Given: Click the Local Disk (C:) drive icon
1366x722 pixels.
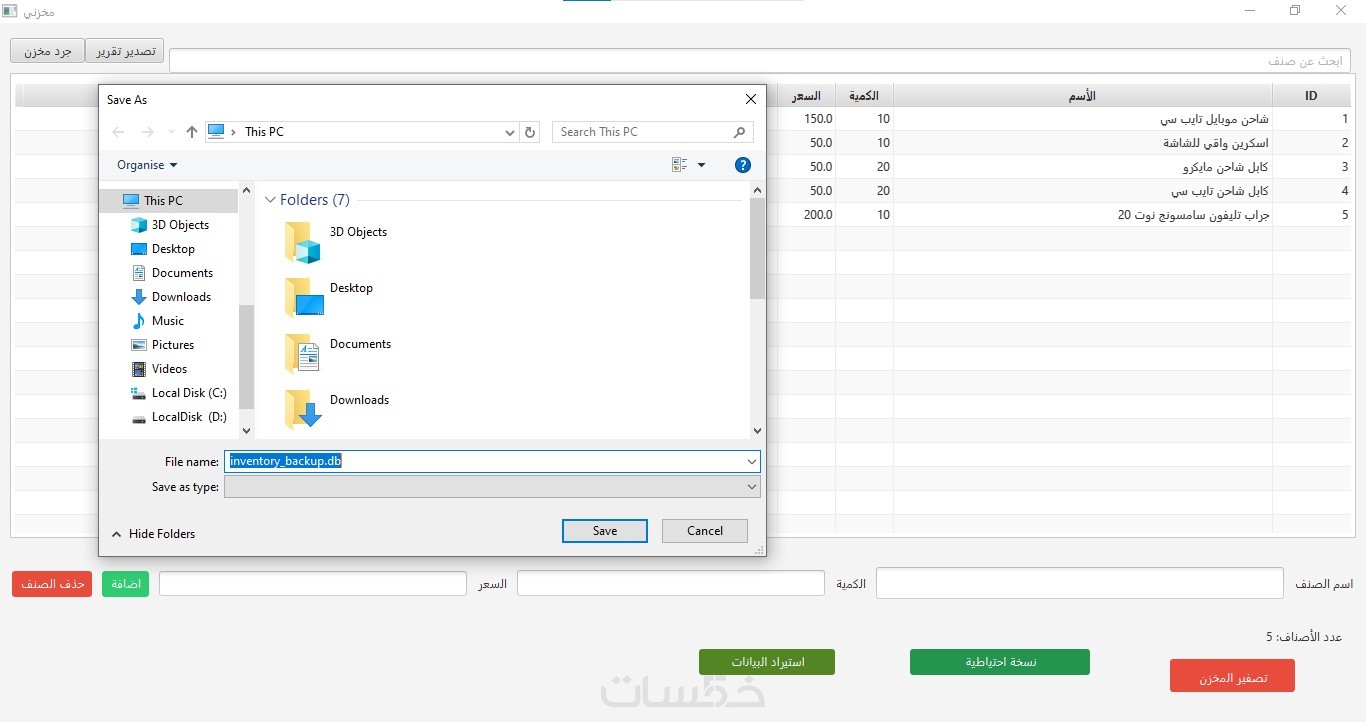Looking at the screenshot, I should (139, 393).
